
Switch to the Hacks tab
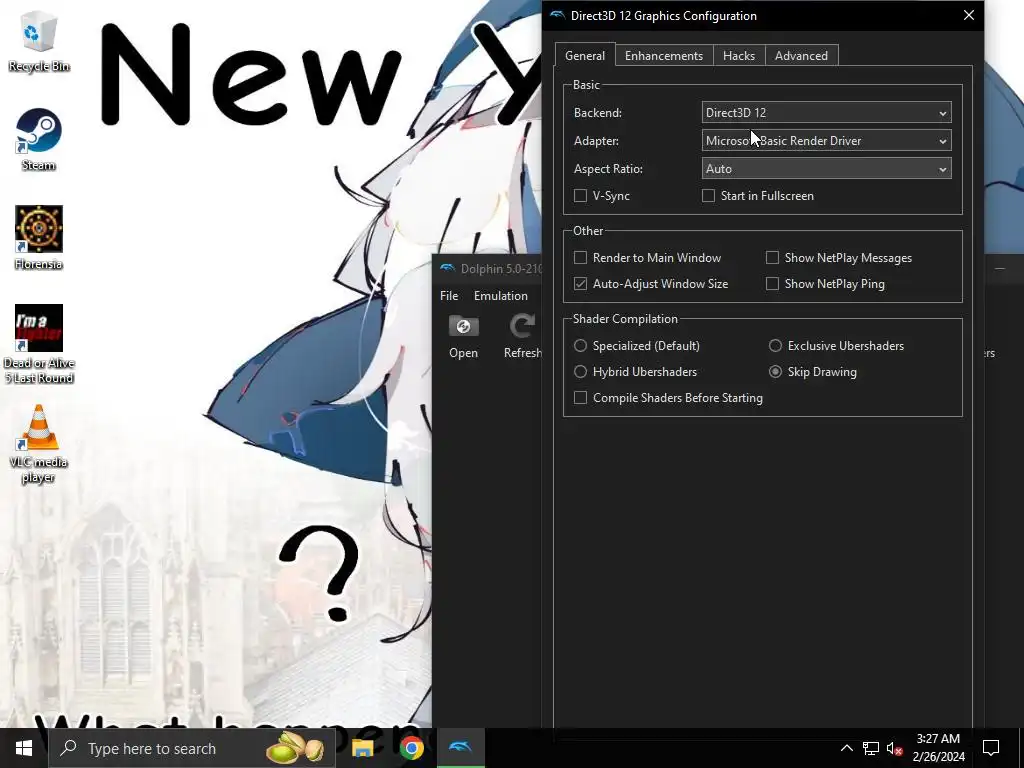pyautogui.click(x=739, y=56)
